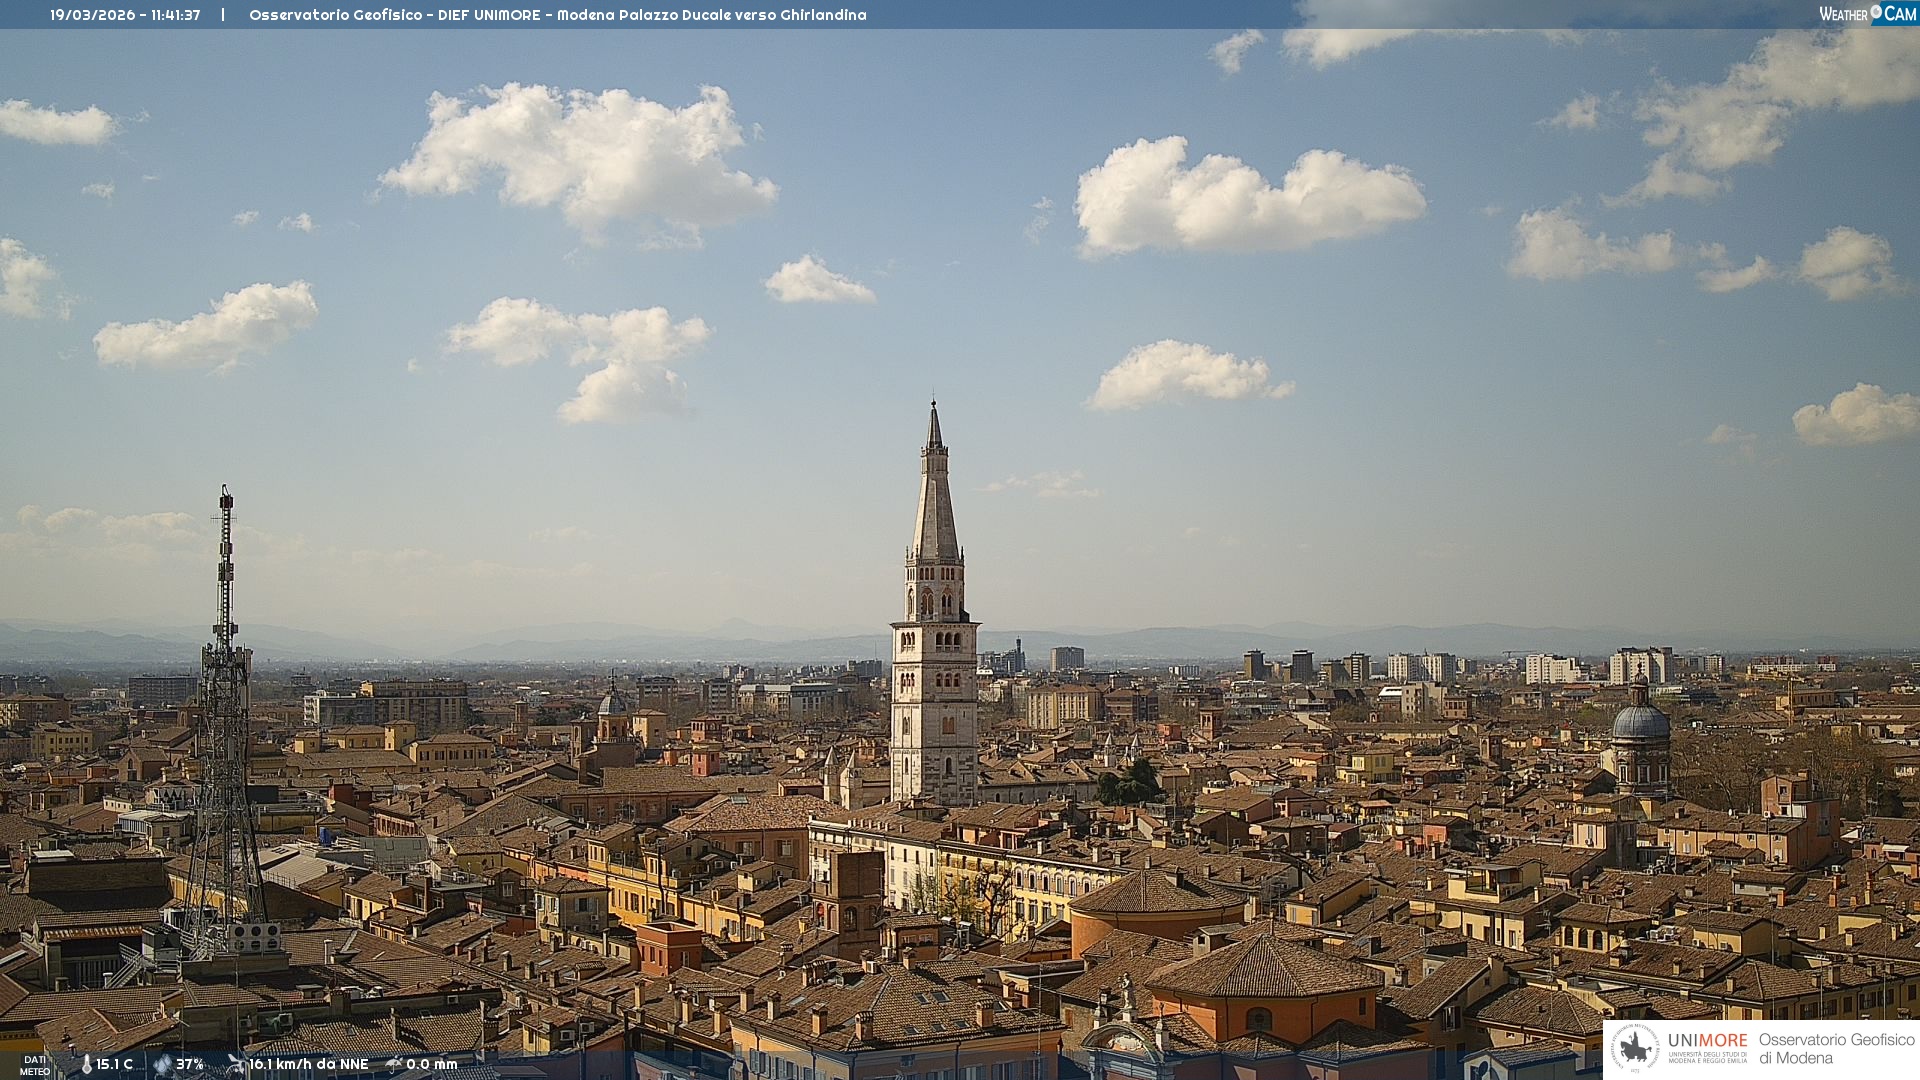Click the WeatherCam logo

click(x=1866, y=14)
